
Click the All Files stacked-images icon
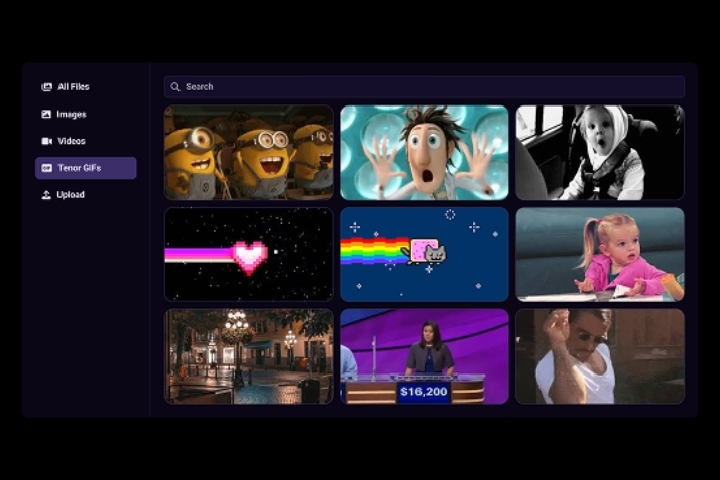click(x=46, y=87)
